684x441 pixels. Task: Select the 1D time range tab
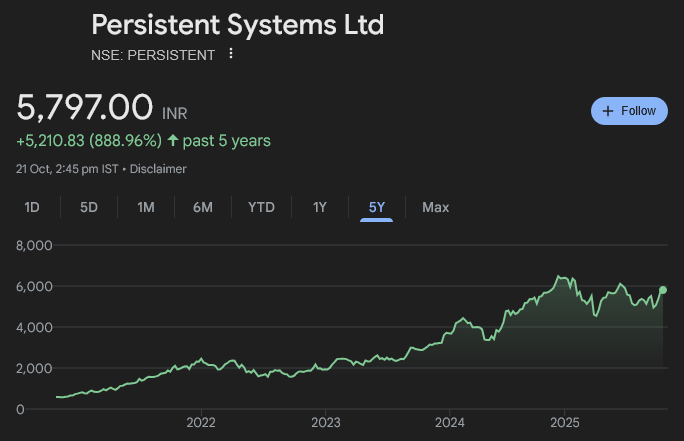coord(32,207)
